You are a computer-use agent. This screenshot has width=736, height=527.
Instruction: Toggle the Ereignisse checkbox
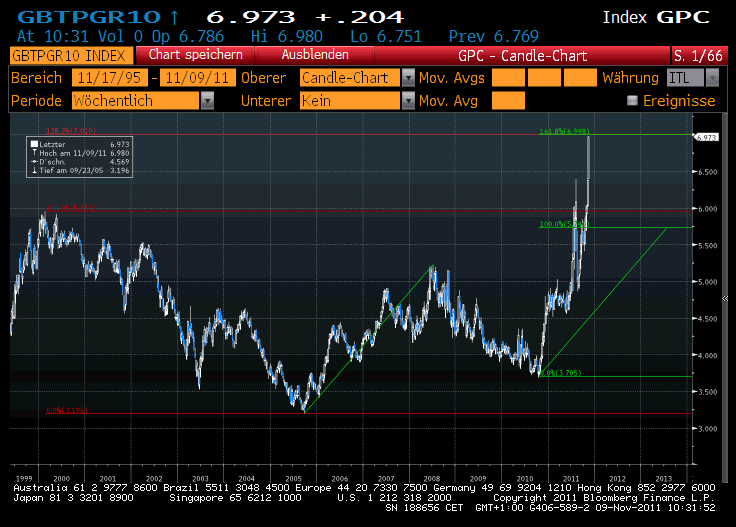click(x=632, y=100)
